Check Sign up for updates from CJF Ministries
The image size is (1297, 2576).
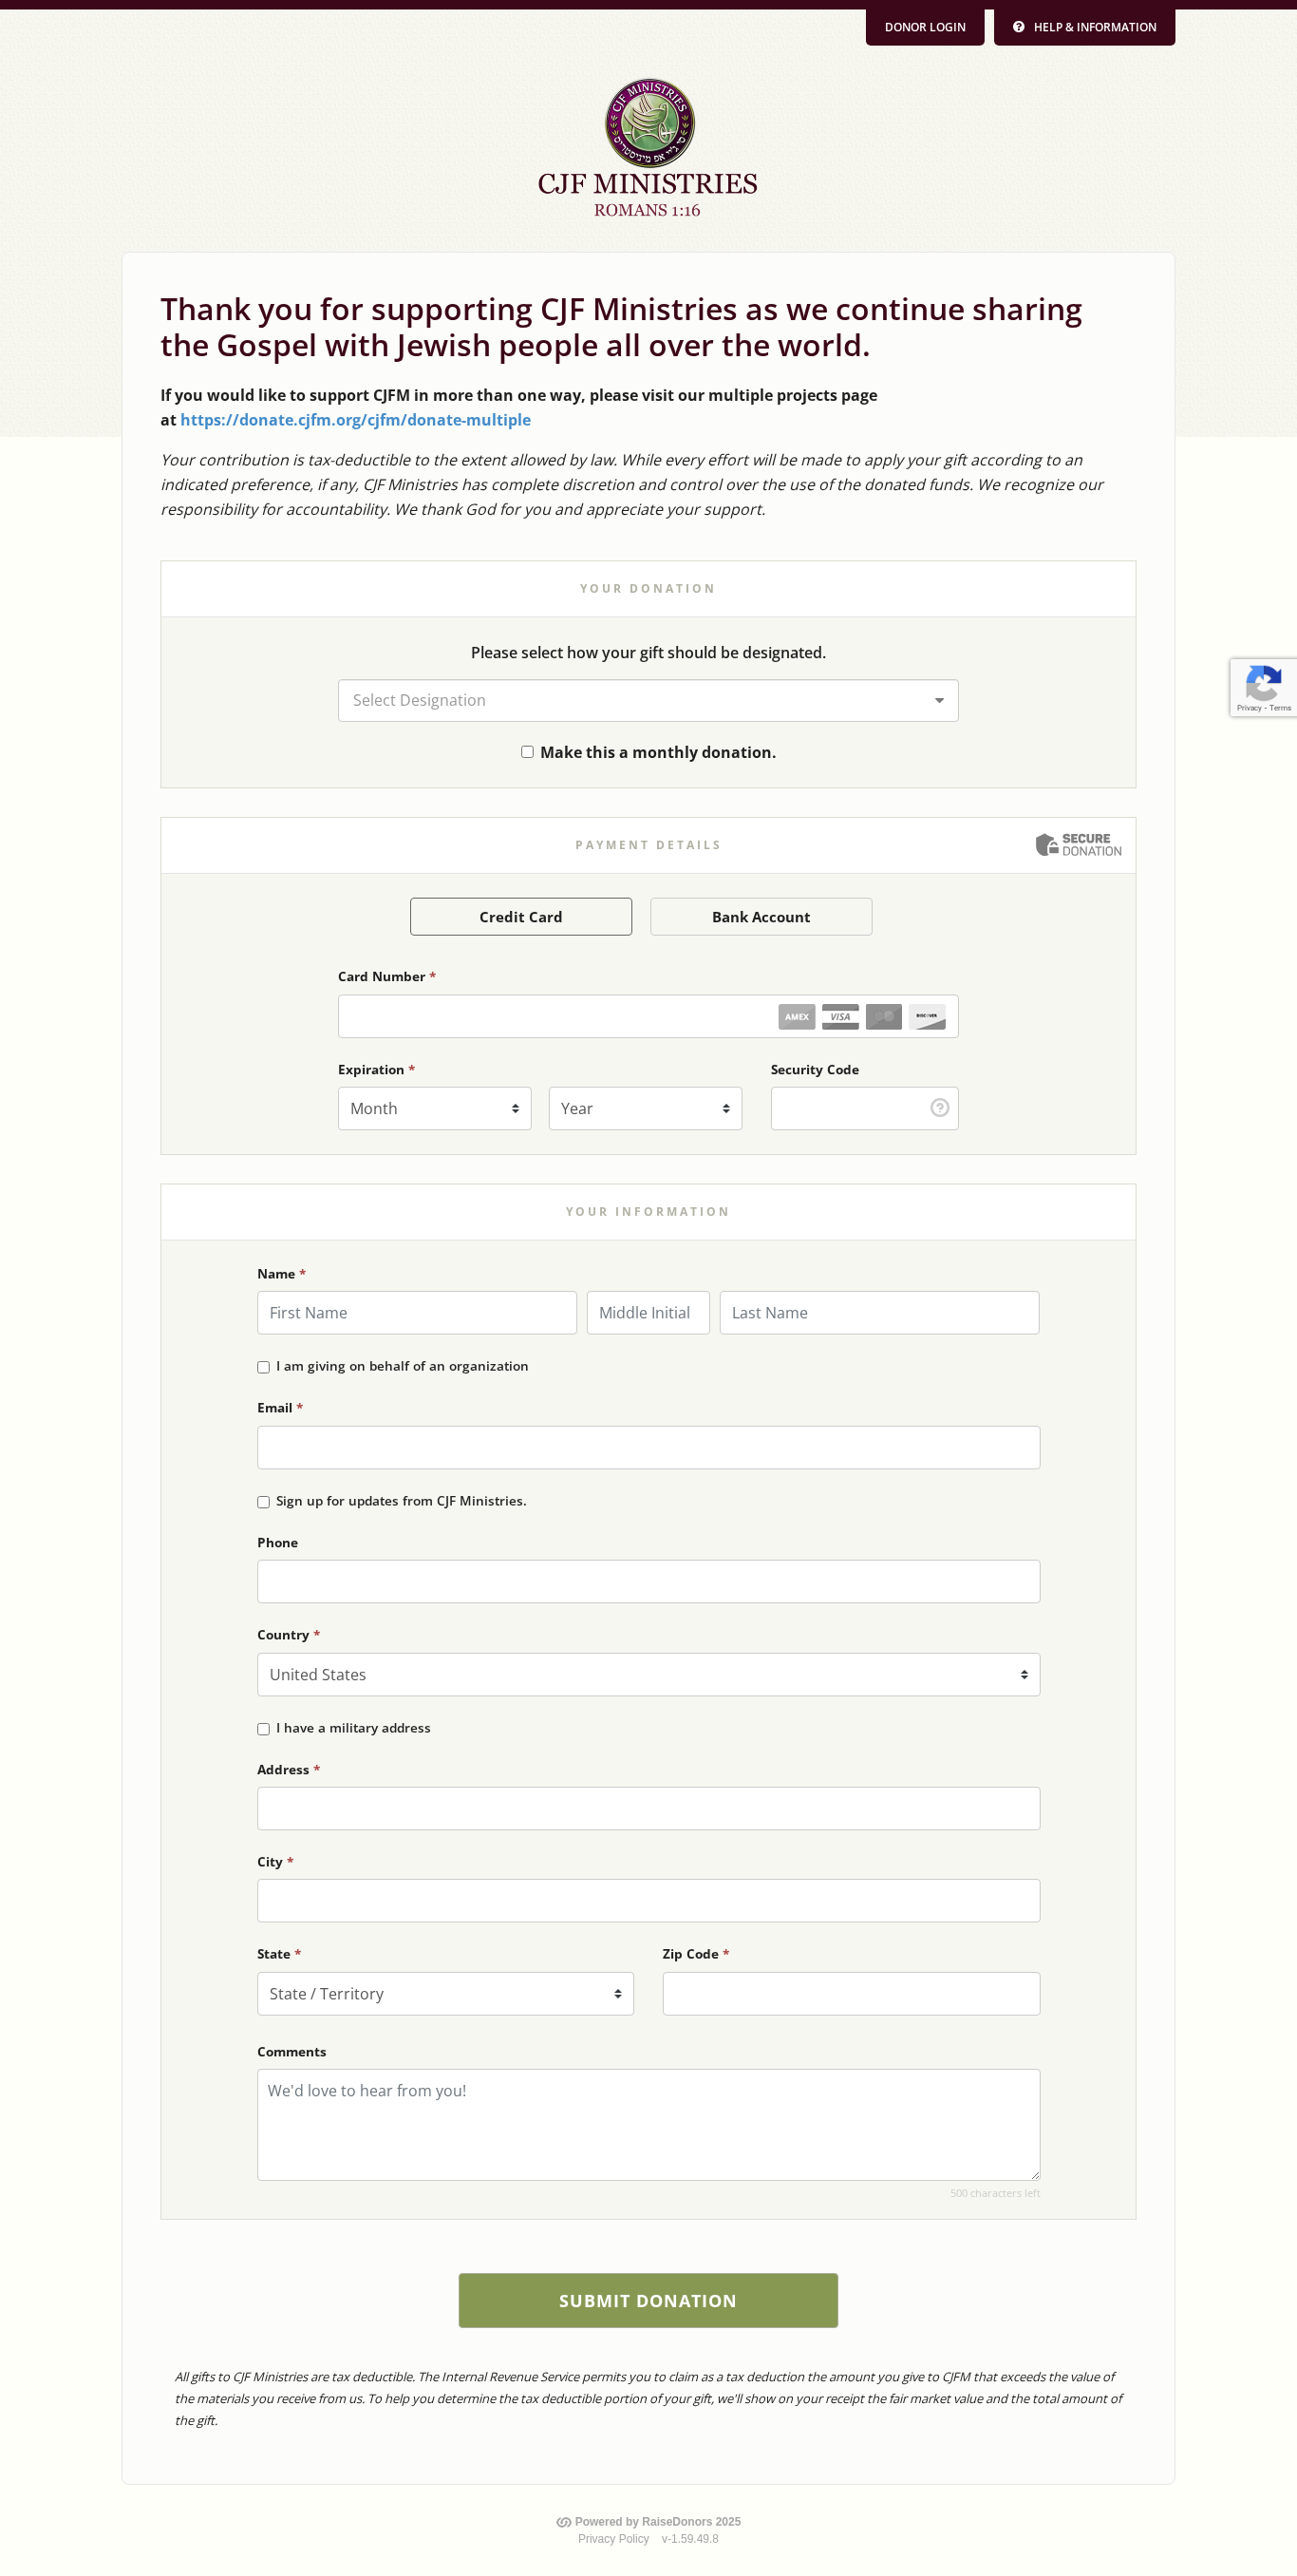(x=263, y=1501)
